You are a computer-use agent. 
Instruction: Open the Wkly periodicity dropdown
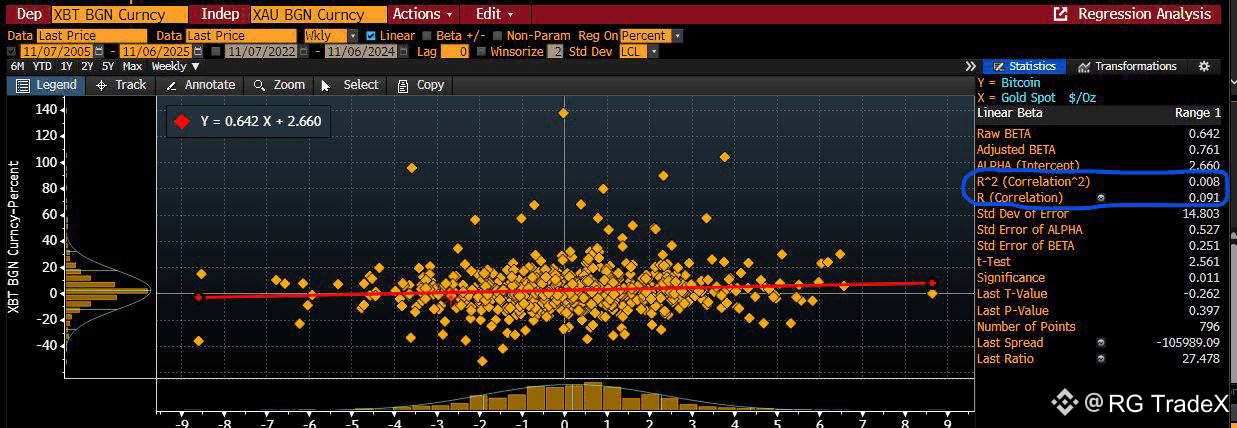tap(330, 35)
